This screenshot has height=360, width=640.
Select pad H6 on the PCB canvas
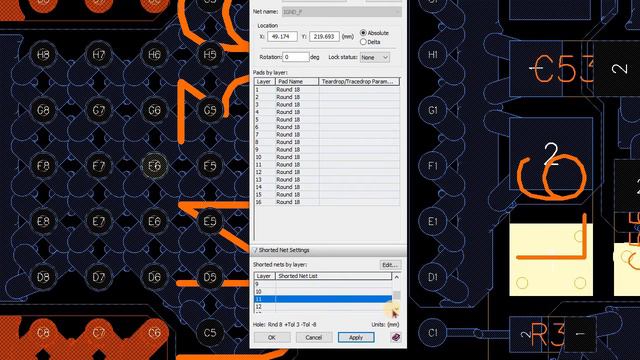pyautogui.click(x=154, y=55)
